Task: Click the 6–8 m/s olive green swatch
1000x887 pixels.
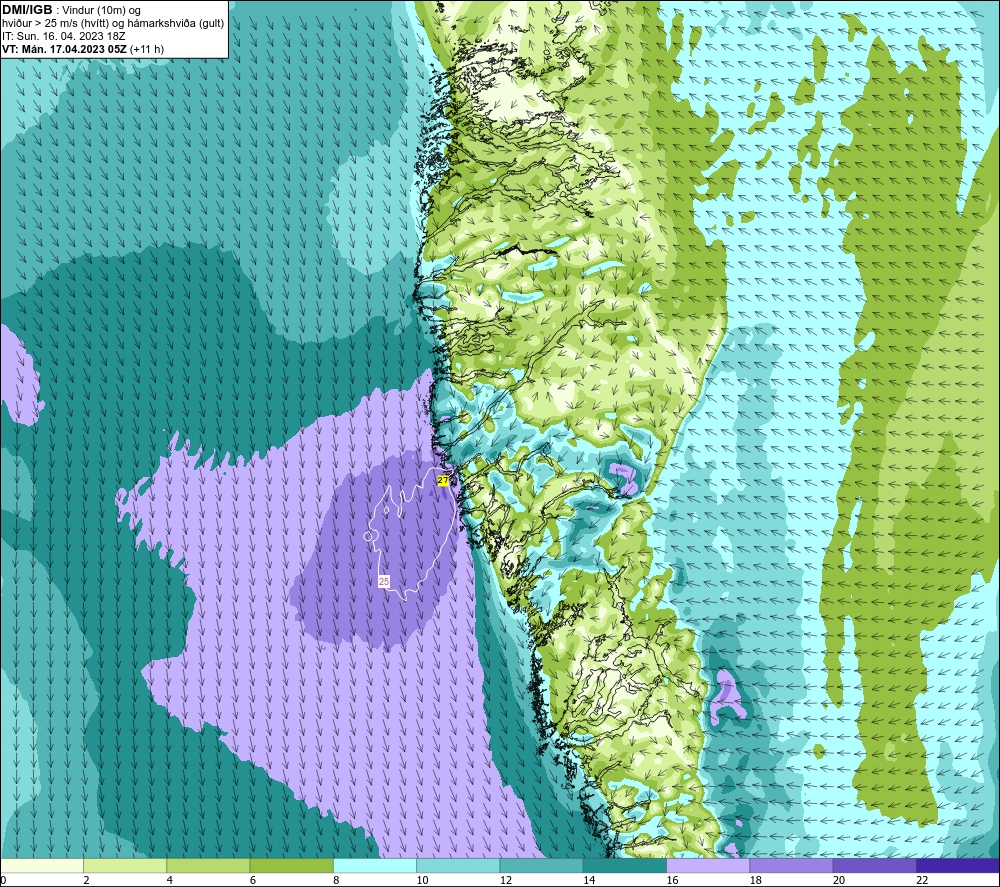Action: 291,865
